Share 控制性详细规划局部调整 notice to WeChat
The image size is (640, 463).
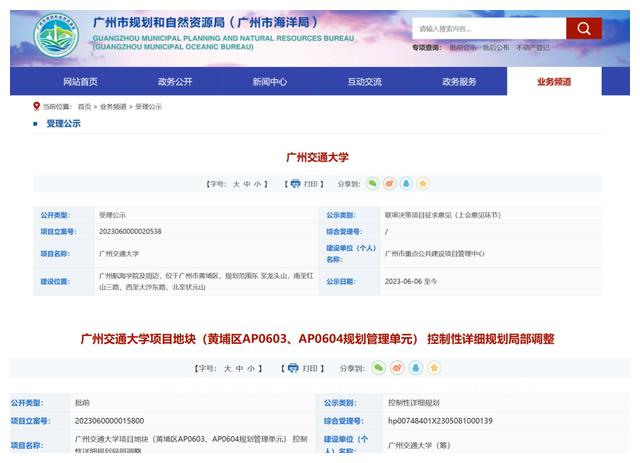378,368
